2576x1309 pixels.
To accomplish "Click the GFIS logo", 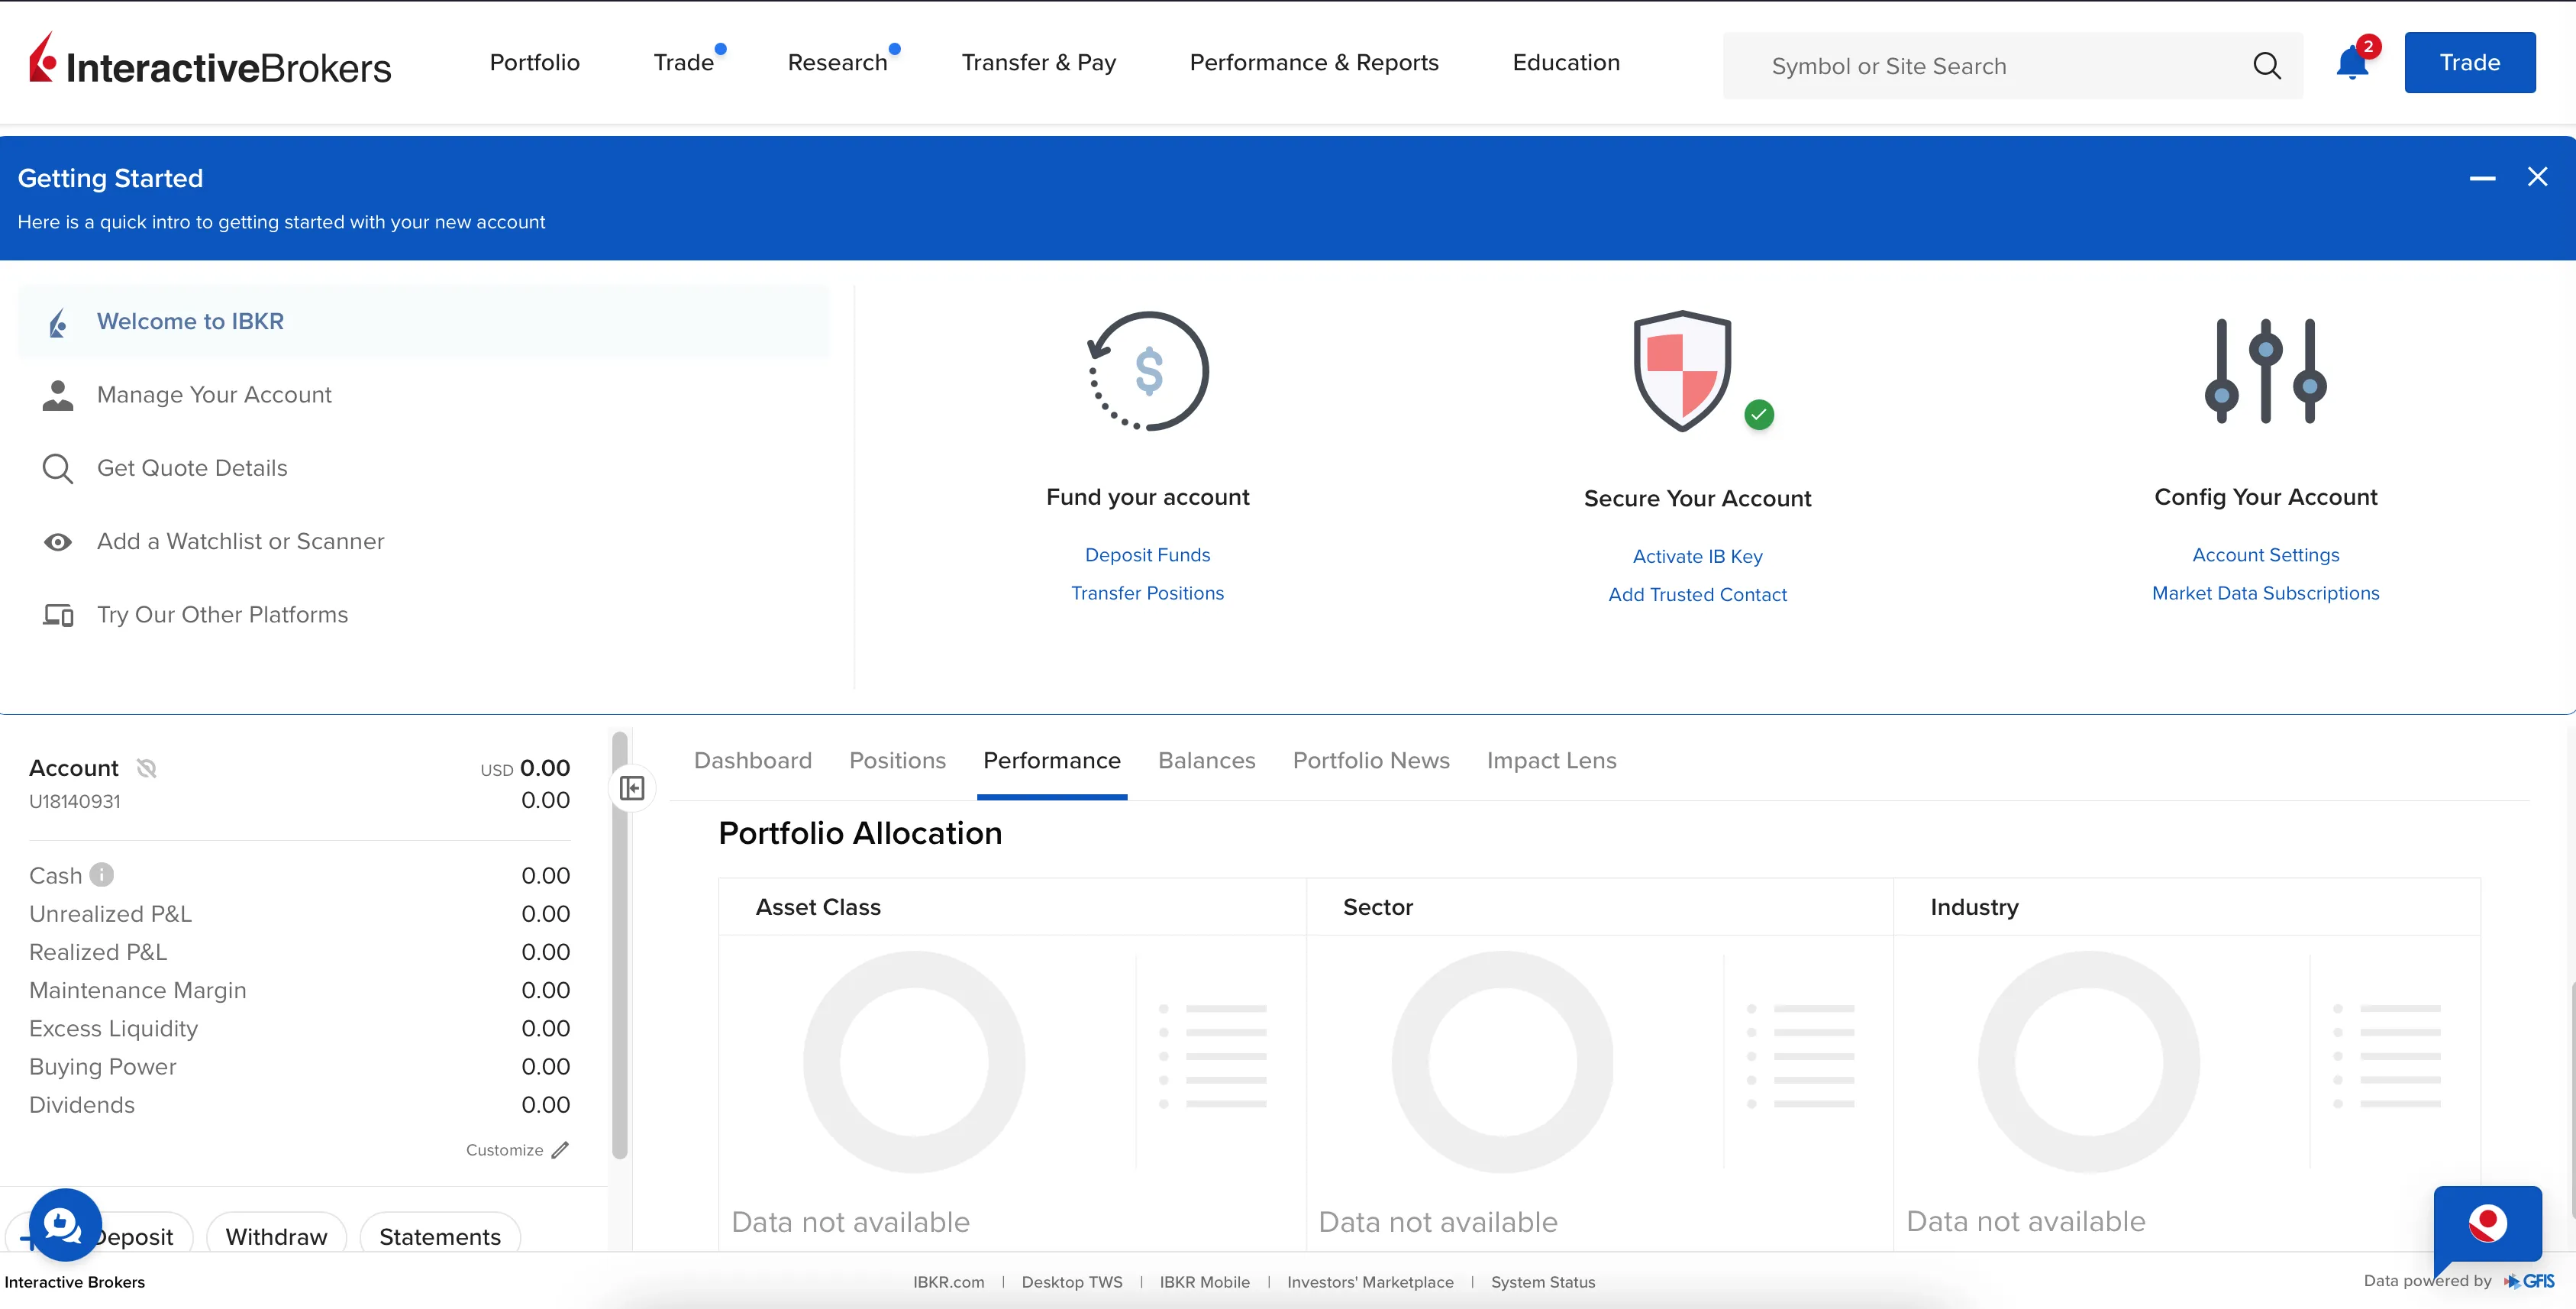I will [2529, 1281].
